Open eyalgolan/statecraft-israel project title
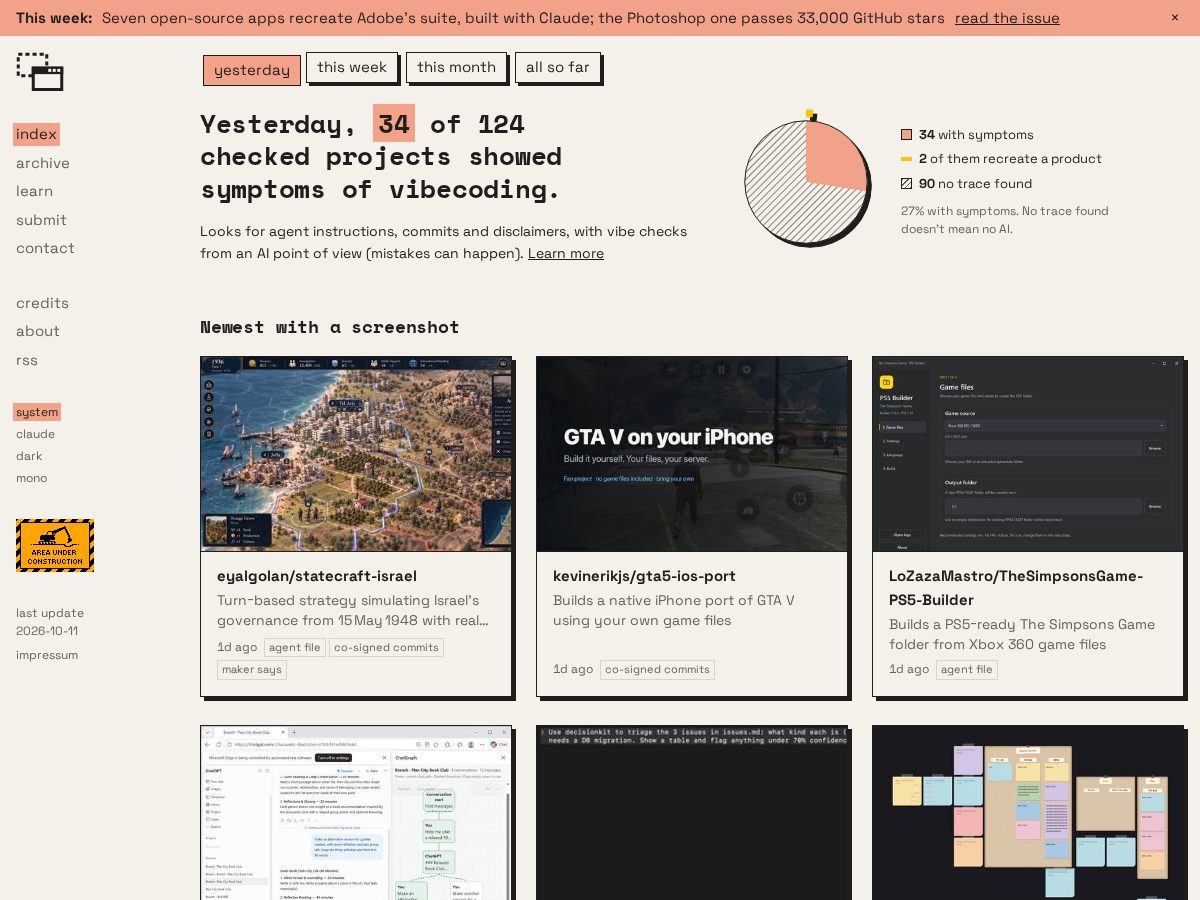Image resolution: width=1200 pixels, height=900 pixels. tap(317, 576)
